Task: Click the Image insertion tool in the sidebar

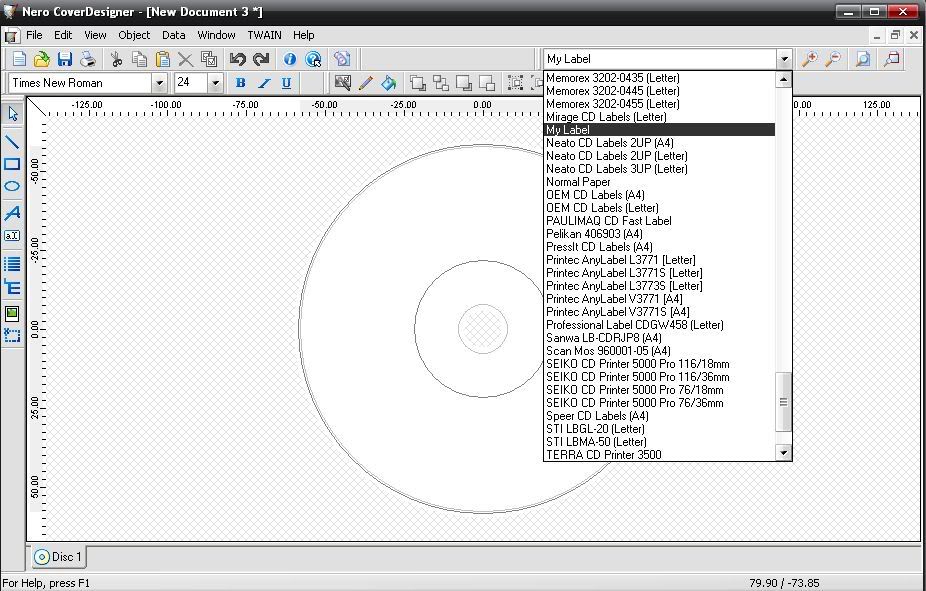Action: 13,313
